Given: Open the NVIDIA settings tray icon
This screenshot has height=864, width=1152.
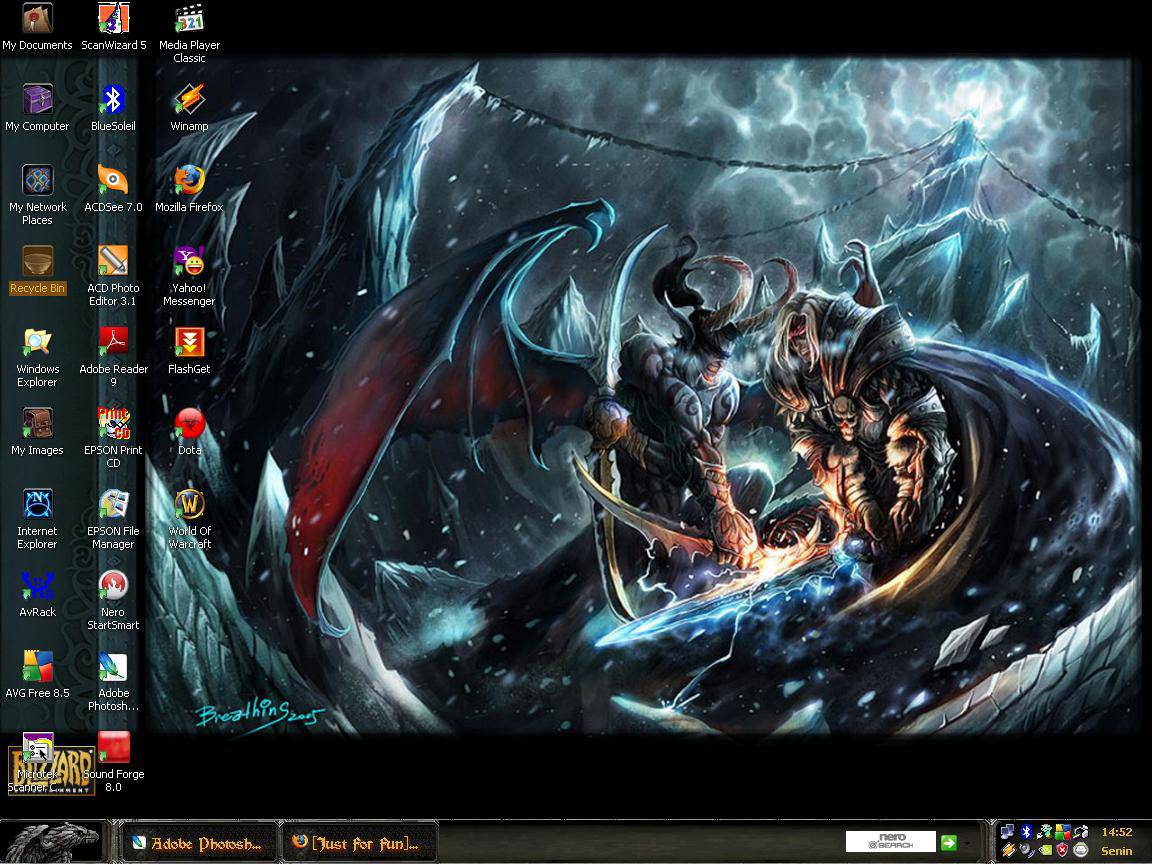Looking at the screenshot, I should pyautogui.click(x=1045, y=850).
